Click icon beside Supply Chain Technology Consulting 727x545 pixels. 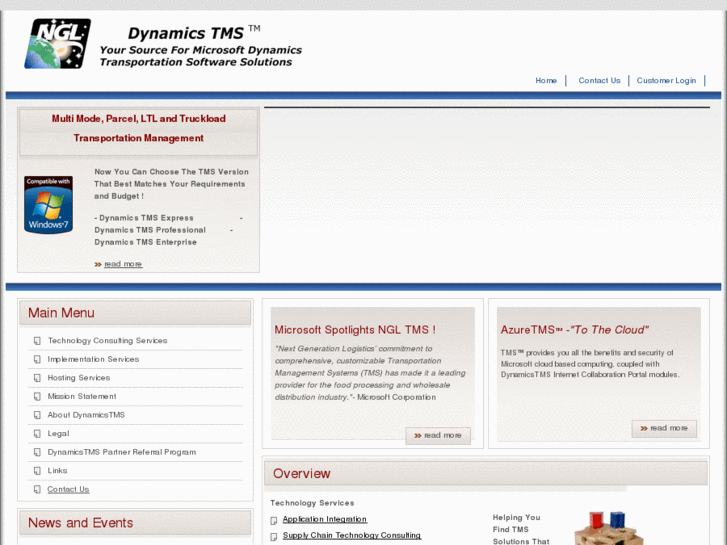click(x=274, y=536)
